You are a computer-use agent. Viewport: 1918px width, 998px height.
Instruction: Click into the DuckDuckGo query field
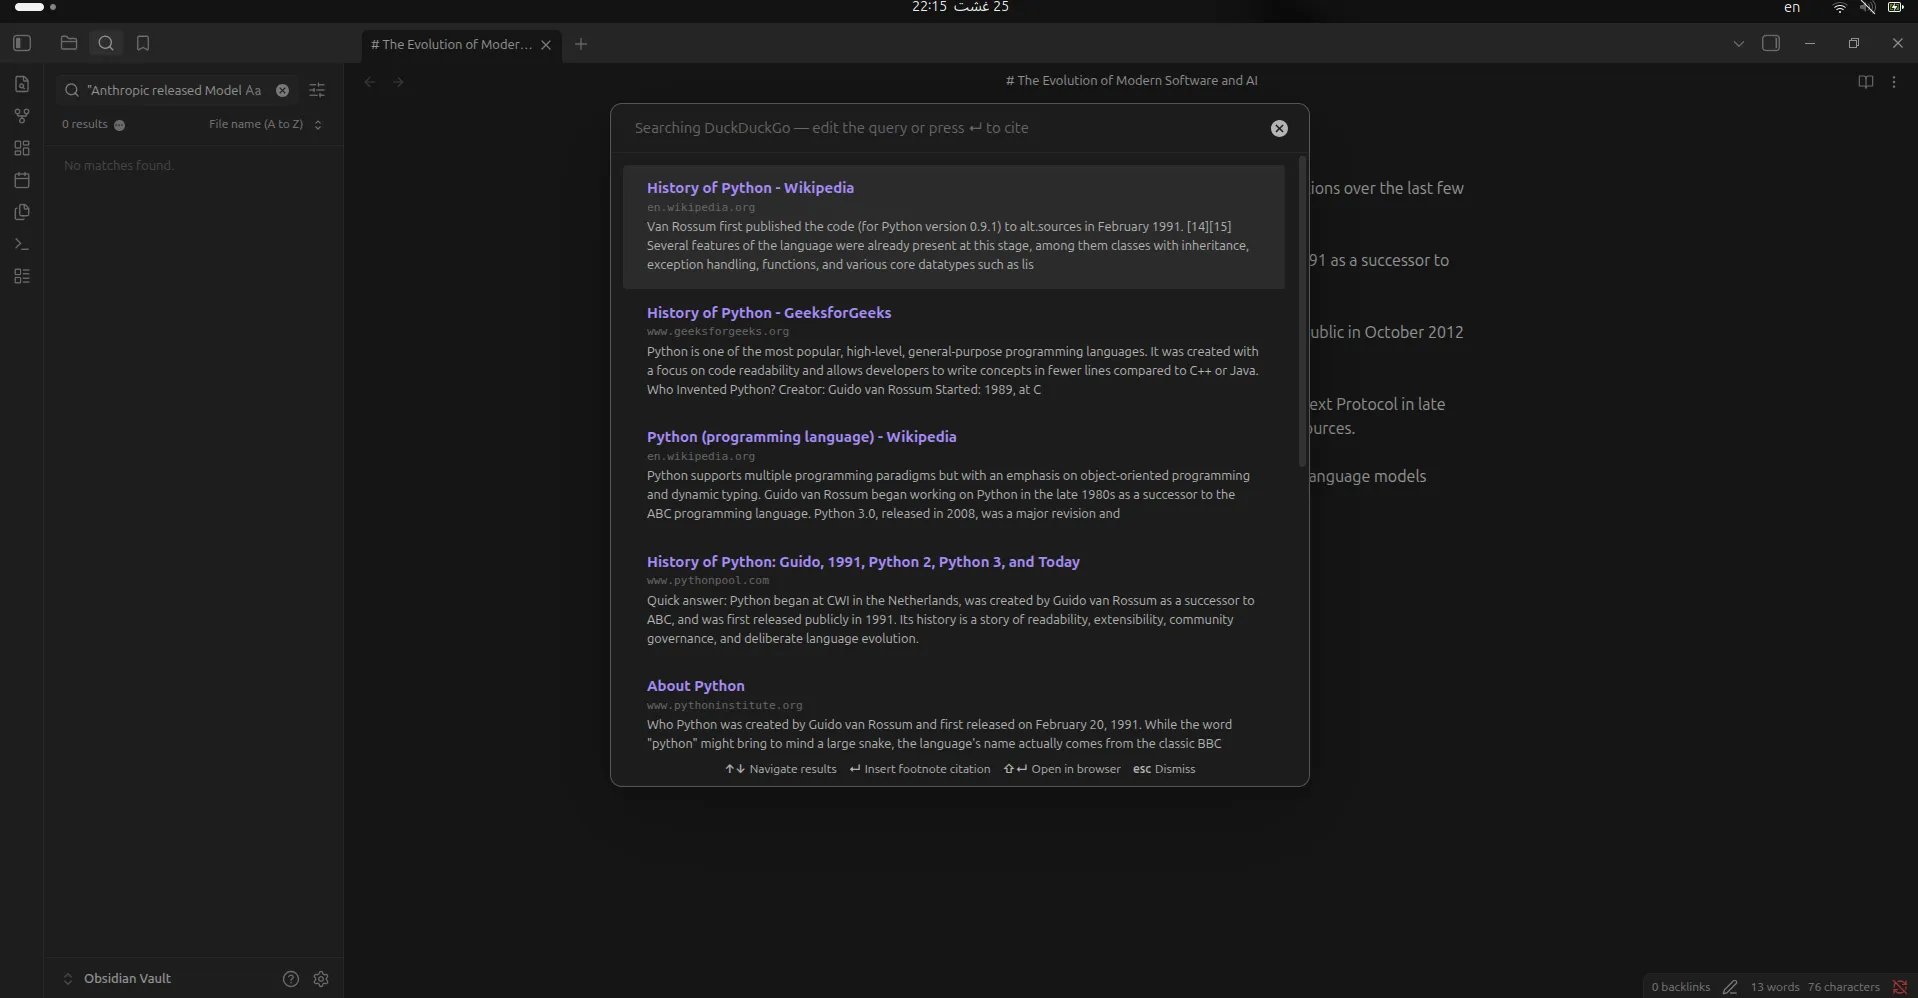(x=945, y=128)
